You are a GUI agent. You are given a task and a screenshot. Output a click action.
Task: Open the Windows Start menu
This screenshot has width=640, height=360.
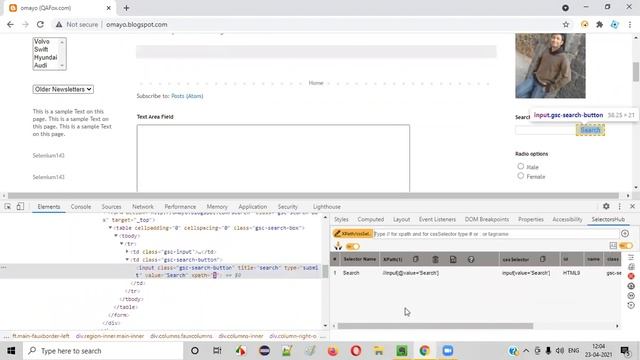point(11,351)
